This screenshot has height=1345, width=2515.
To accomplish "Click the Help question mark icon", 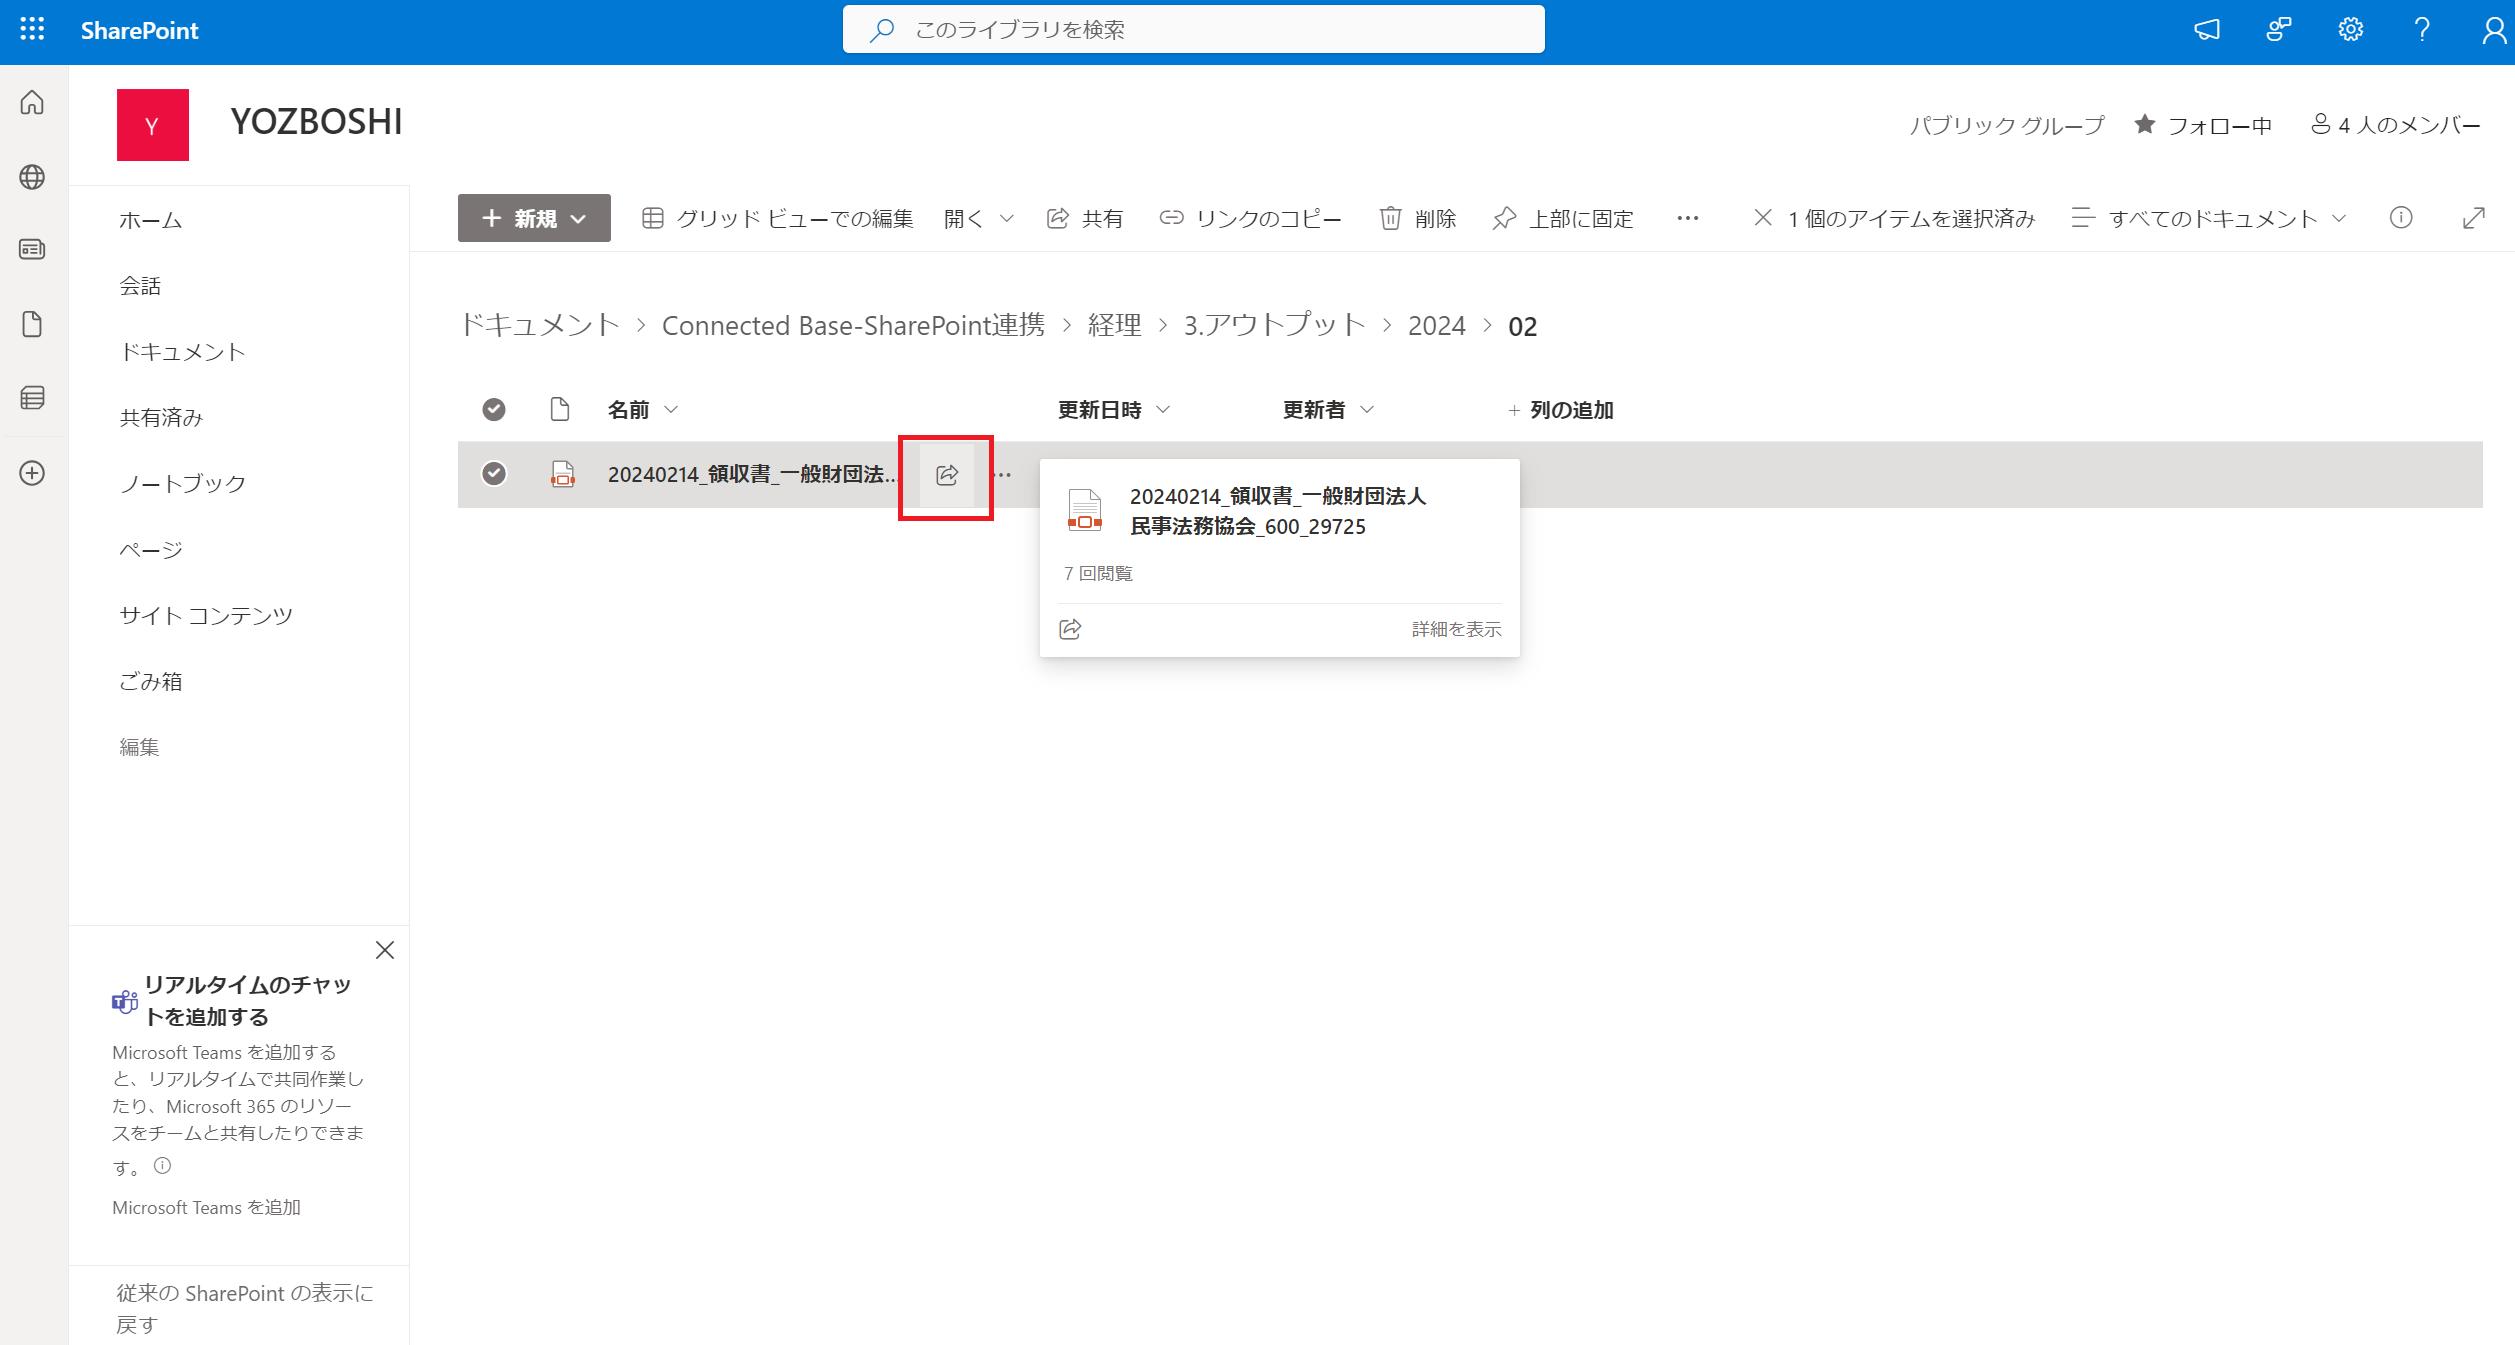I will [2421, 29].
